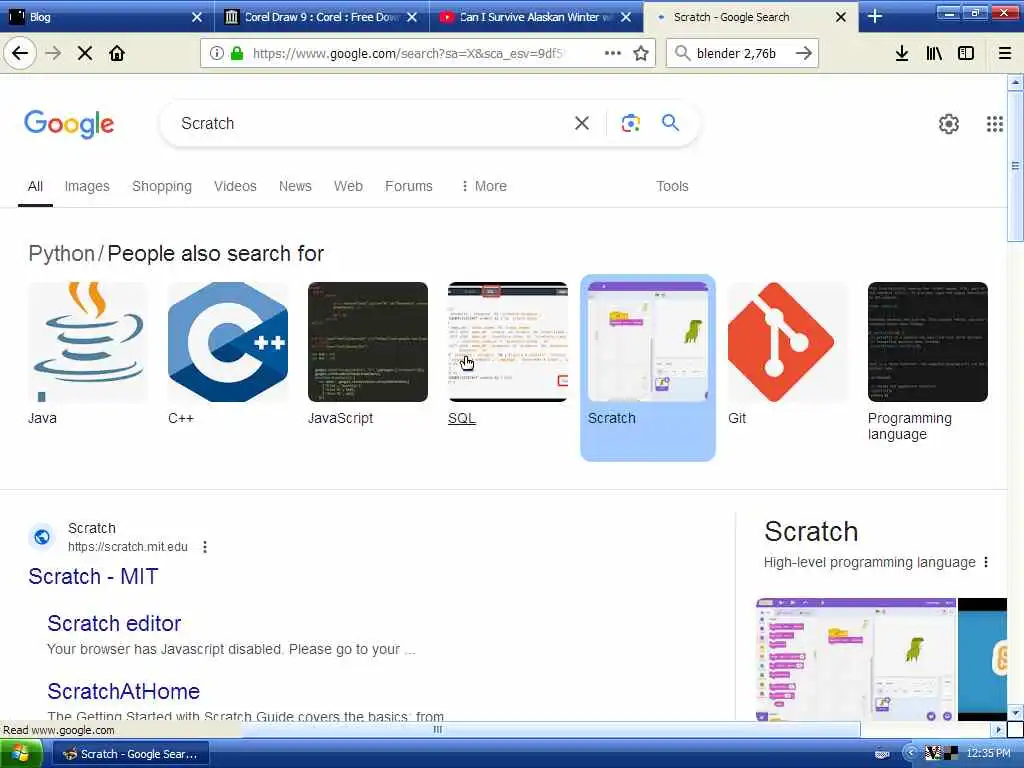
Task: Open the Git related search card
Action: click(x=788, y=353)
